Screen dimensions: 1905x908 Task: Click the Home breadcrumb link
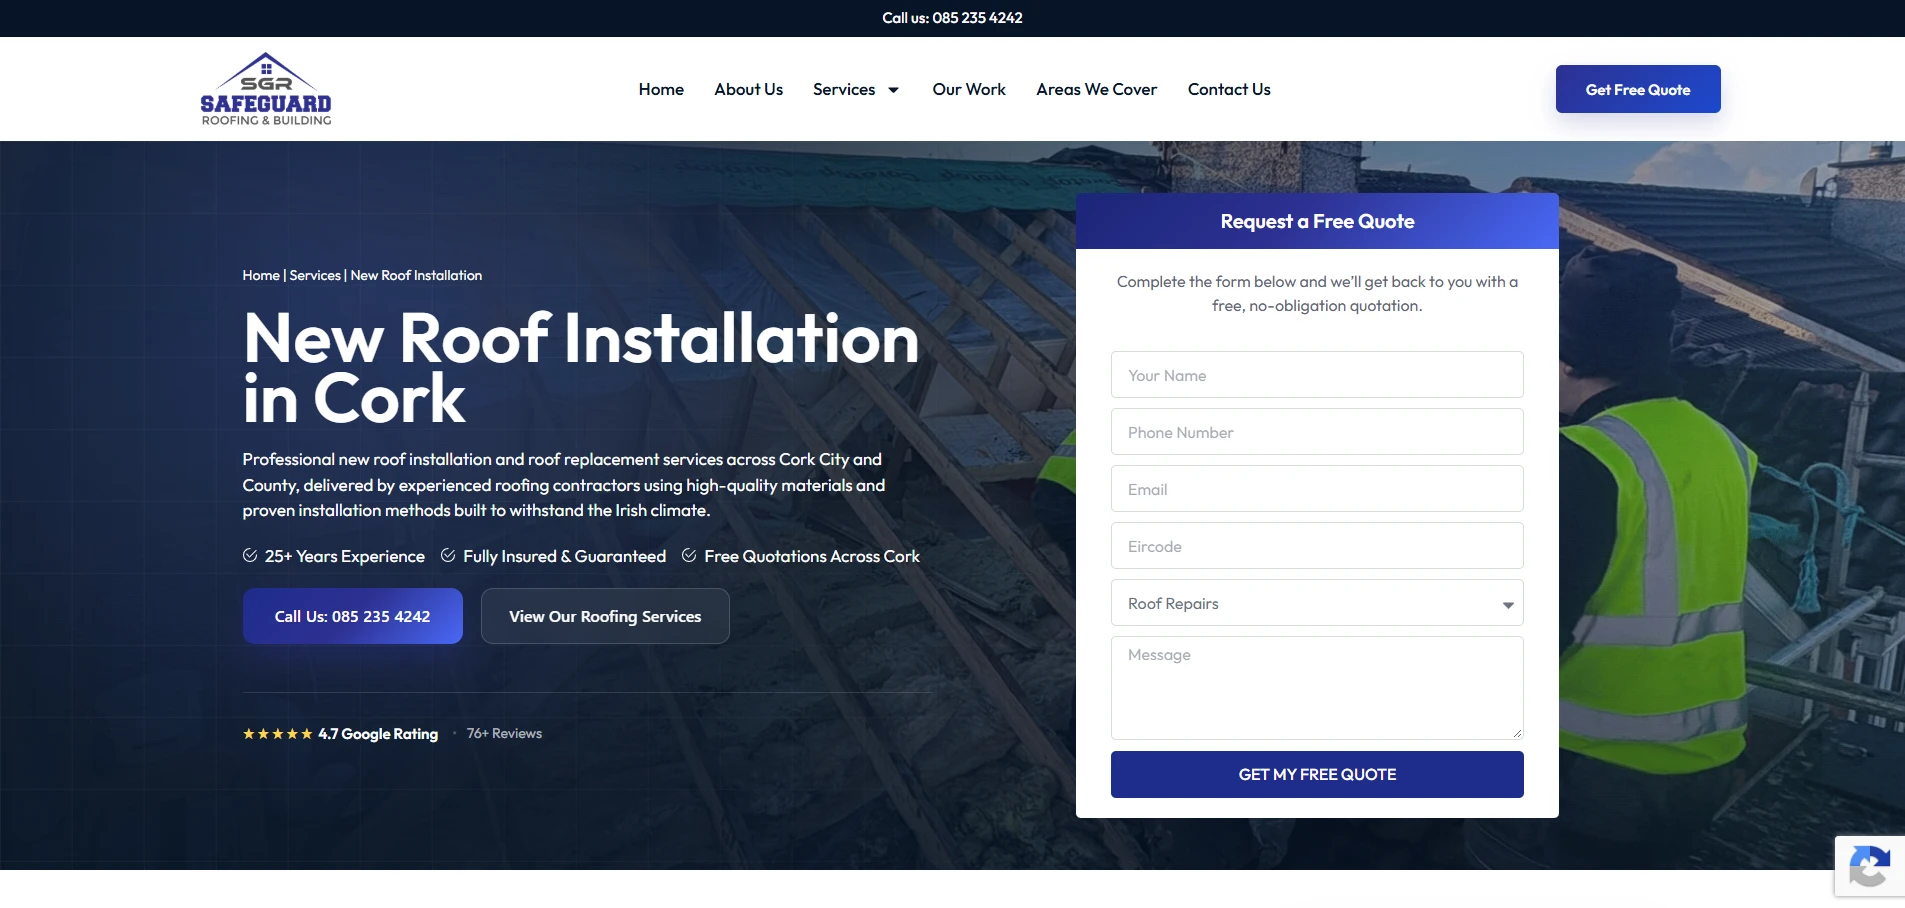pyautogui.click(x=261, y=275)
